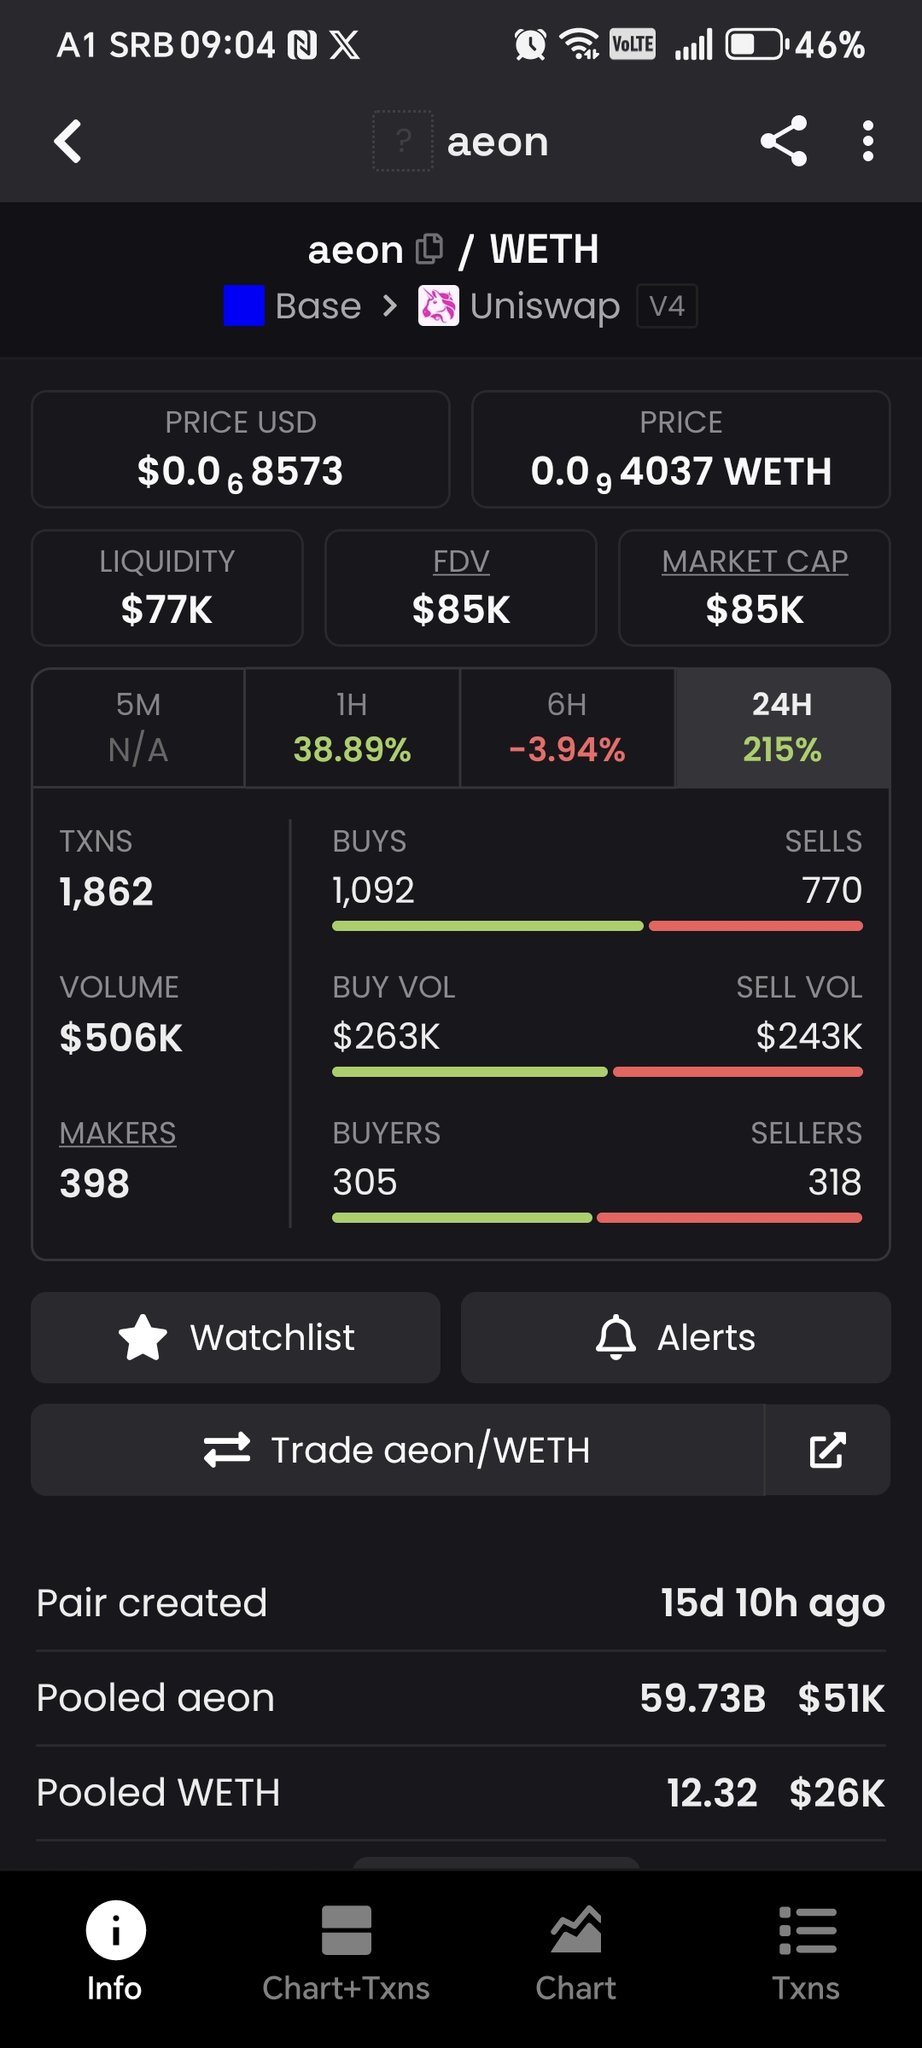Copy aeon token address icon
The width and height of the screenshot is (922, 2048).
click(x=429, y=249)
